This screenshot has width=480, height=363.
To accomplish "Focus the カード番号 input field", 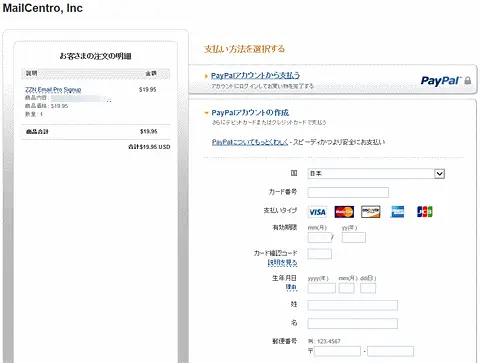I will (x=348, y=192).
